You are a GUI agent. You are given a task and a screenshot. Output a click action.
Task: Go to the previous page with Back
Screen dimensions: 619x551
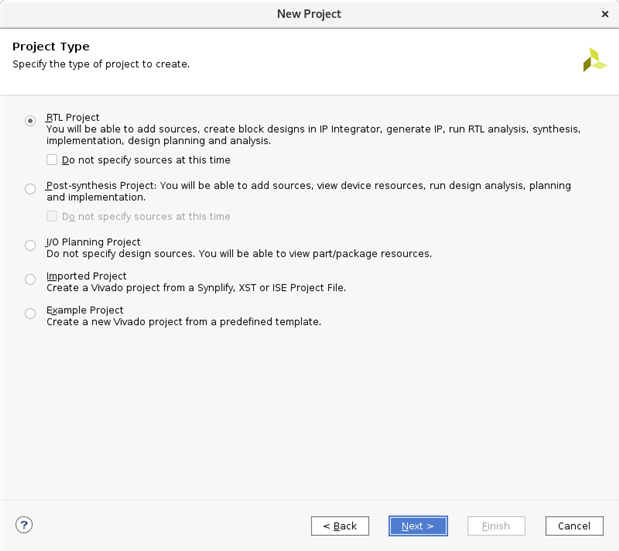tap(340, 526)
